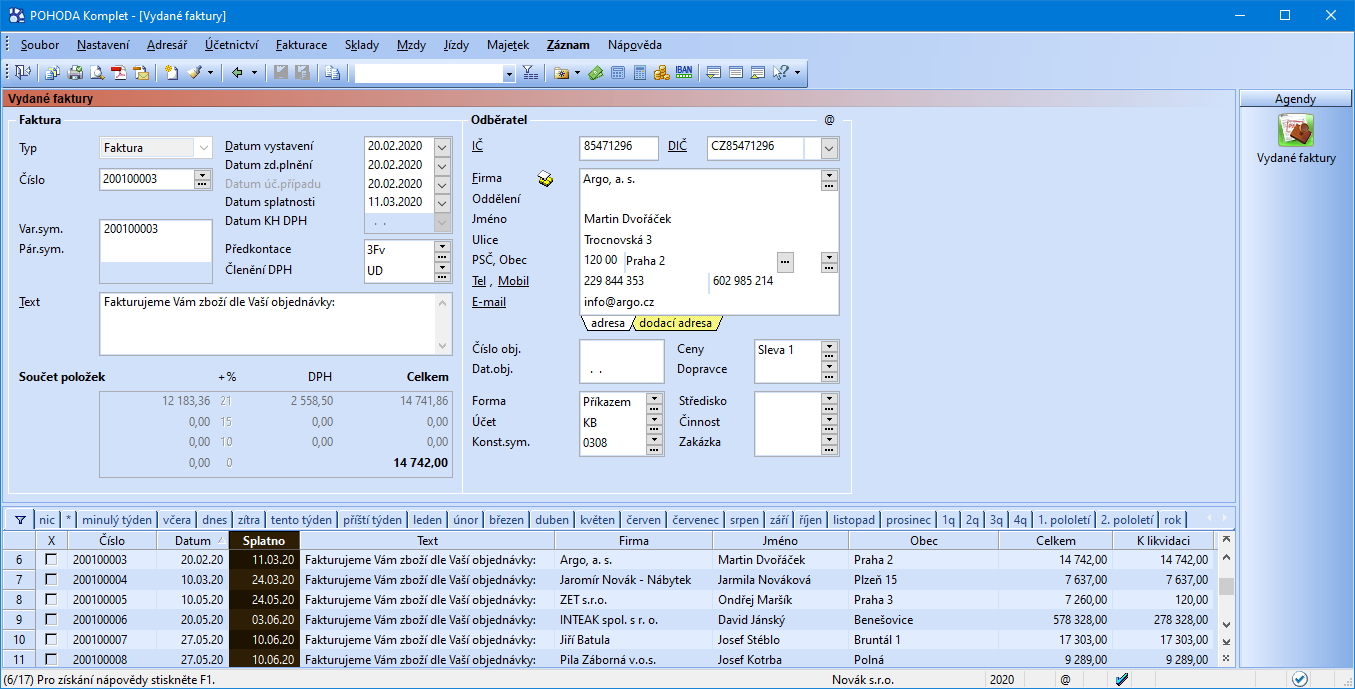Click the green banknote toolbar icon
Image resolution: width=1355 pixels, height=689 pixels.
click(x=596, y=73)
